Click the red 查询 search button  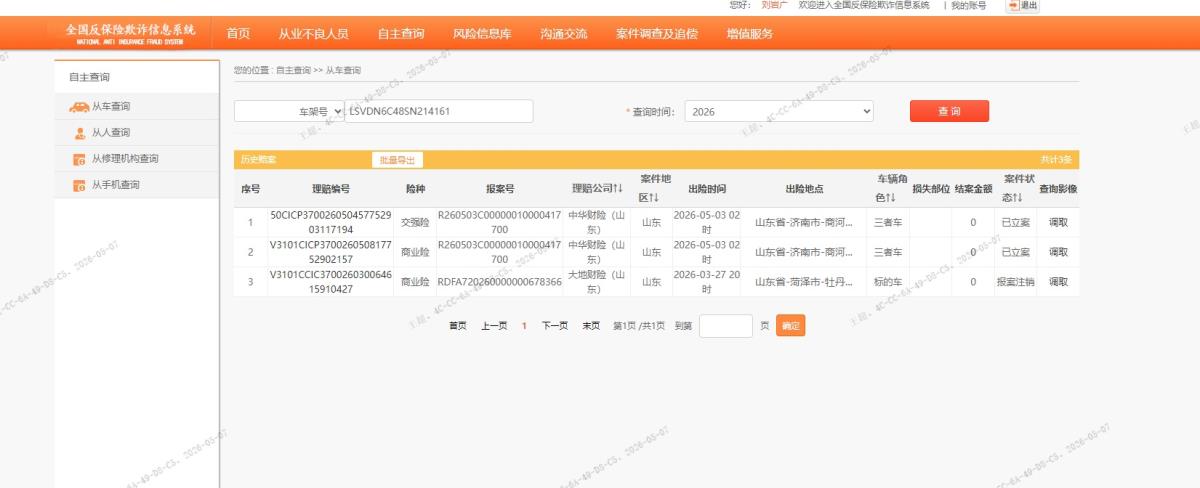tap(949, 111)
